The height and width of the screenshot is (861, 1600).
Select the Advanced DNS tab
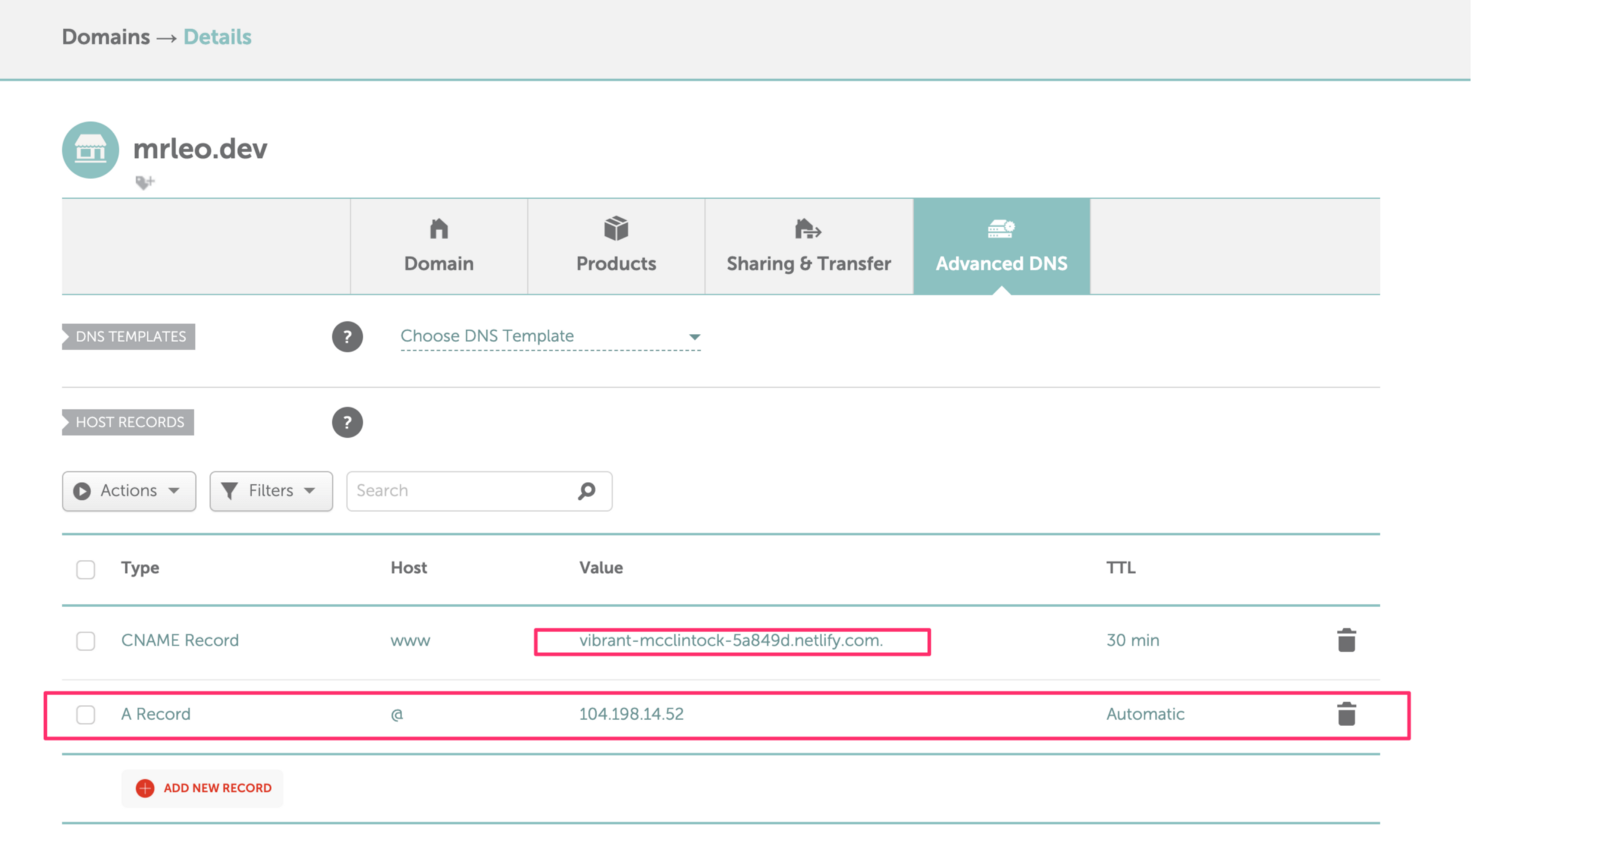pyautogui.click(x=1002, y=246)
